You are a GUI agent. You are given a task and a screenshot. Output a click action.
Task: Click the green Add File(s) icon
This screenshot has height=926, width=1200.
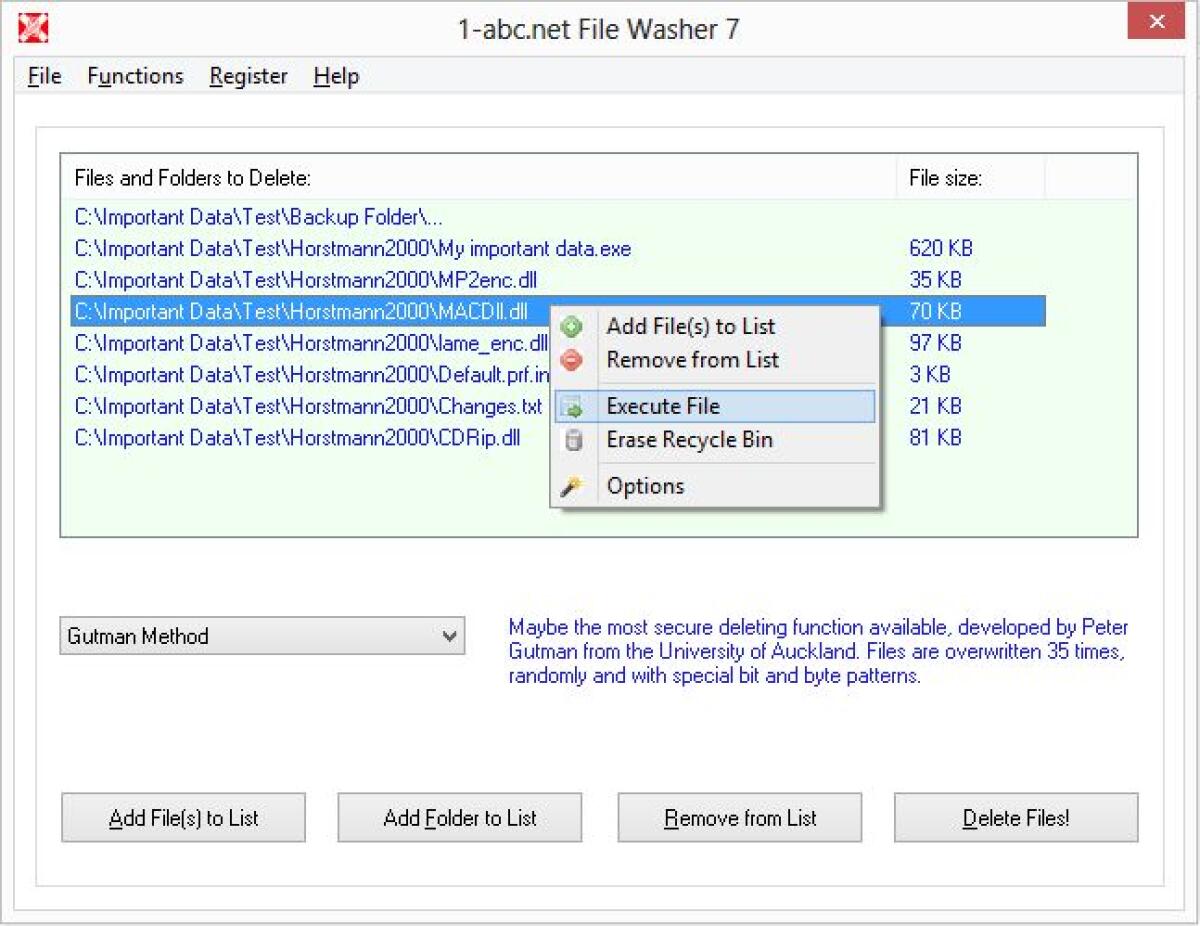[571, 326]
